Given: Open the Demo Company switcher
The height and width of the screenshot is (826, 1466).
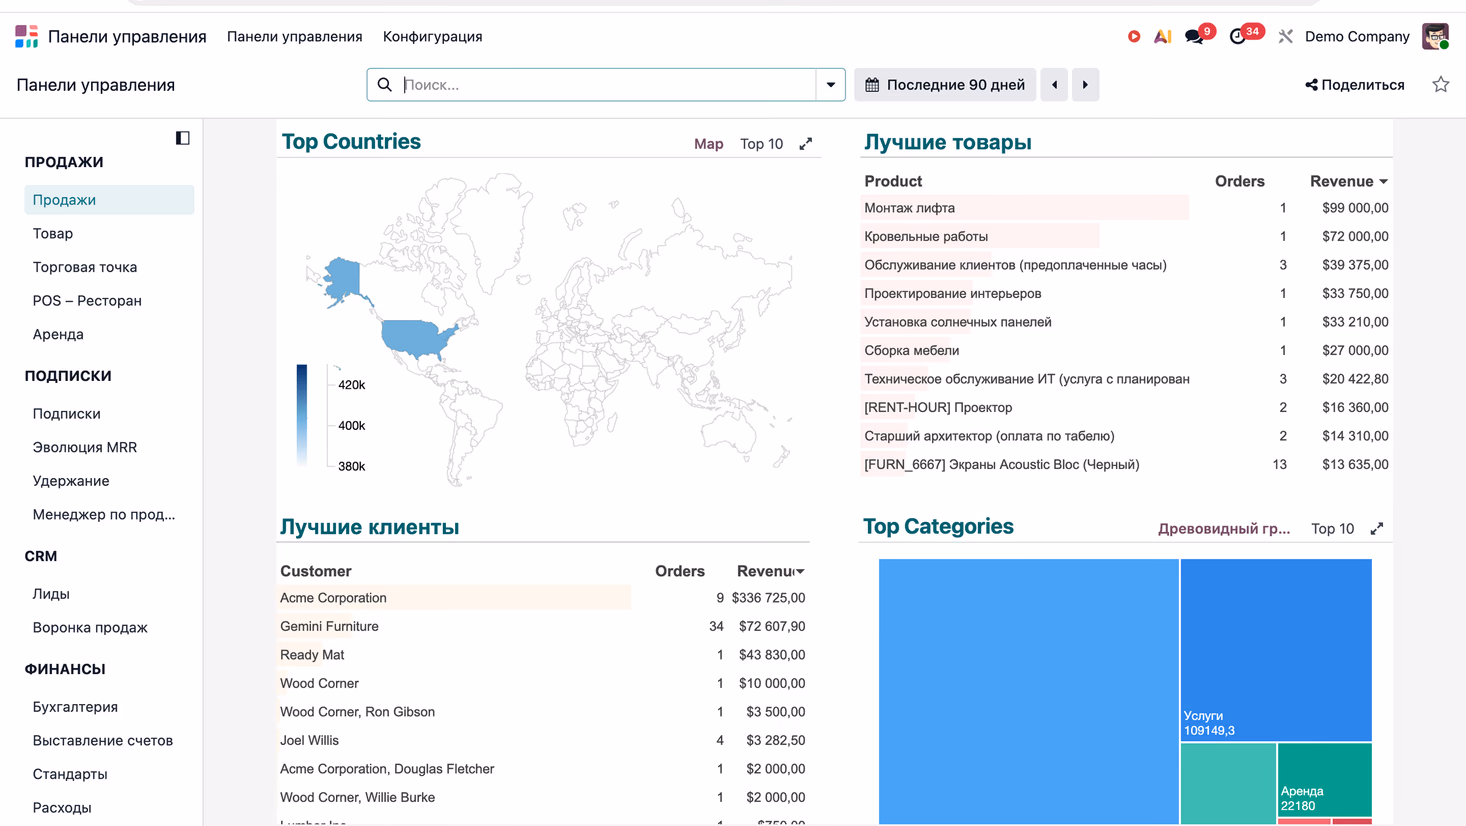Looking at the screenshot, I should point(1357,37).
